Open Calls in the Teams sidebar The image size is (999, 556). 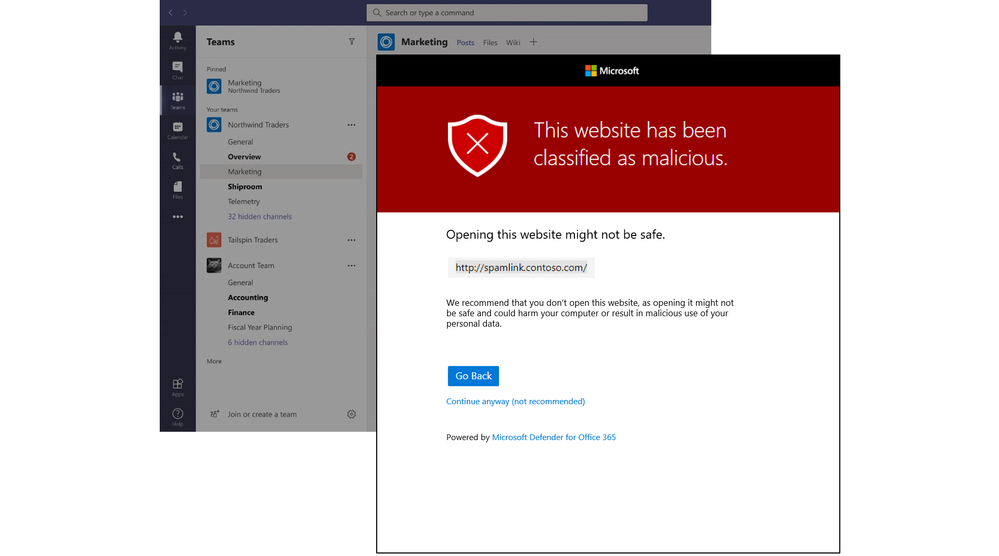[x=178, y=160]
